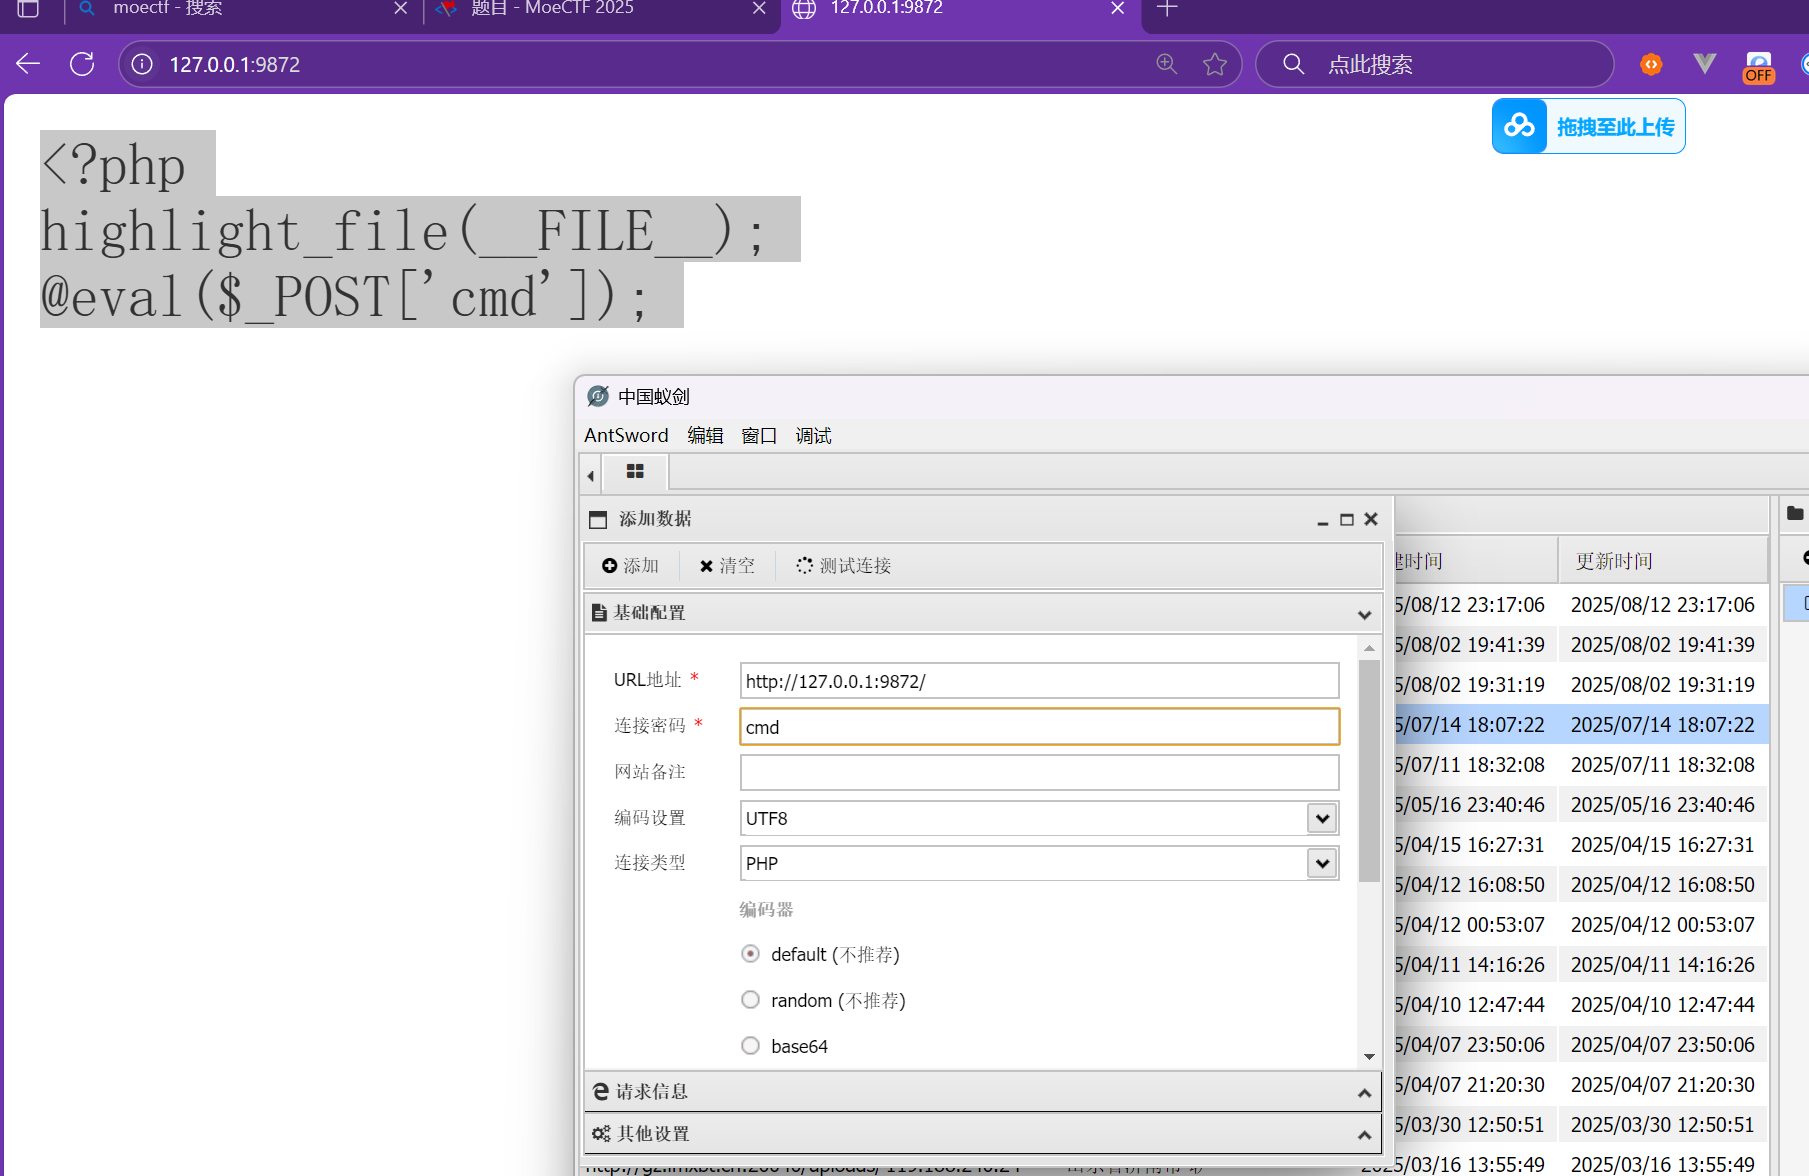Collapse the 基础配置 section

click(982, 613)
